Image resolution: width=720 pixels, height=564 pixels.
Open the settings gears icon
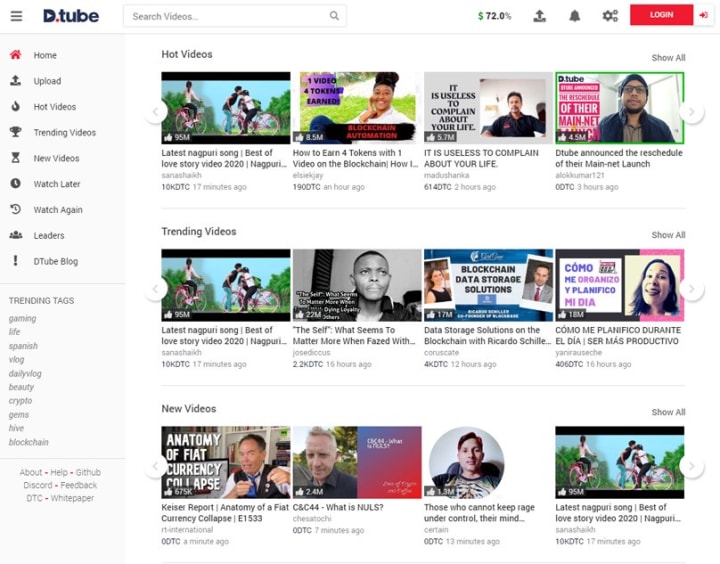(x=610, y=16)
